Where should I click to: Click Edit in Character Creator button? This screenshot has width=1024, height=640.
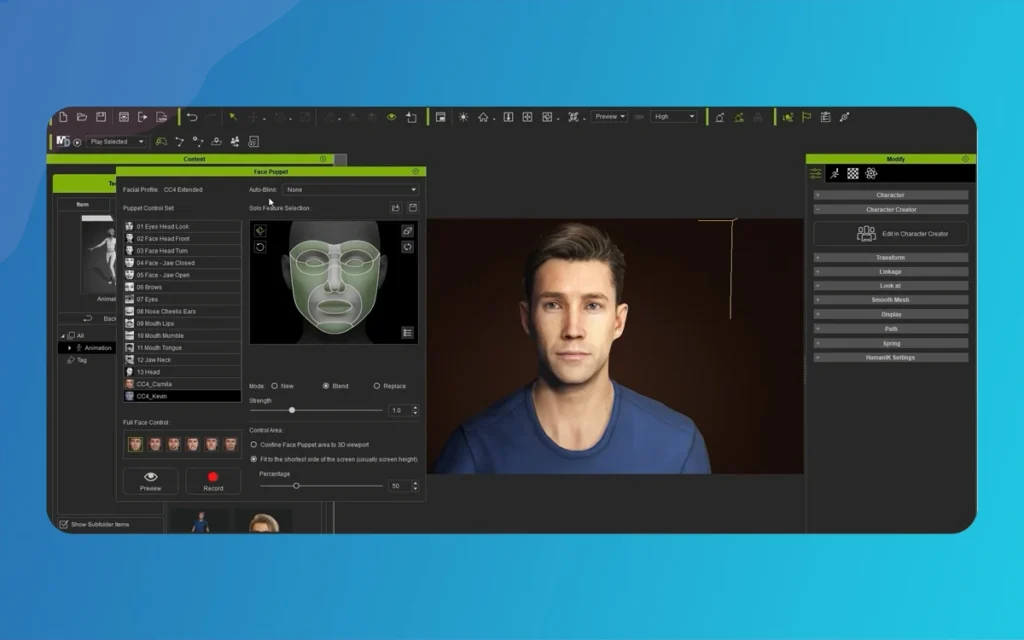point(890,232)
